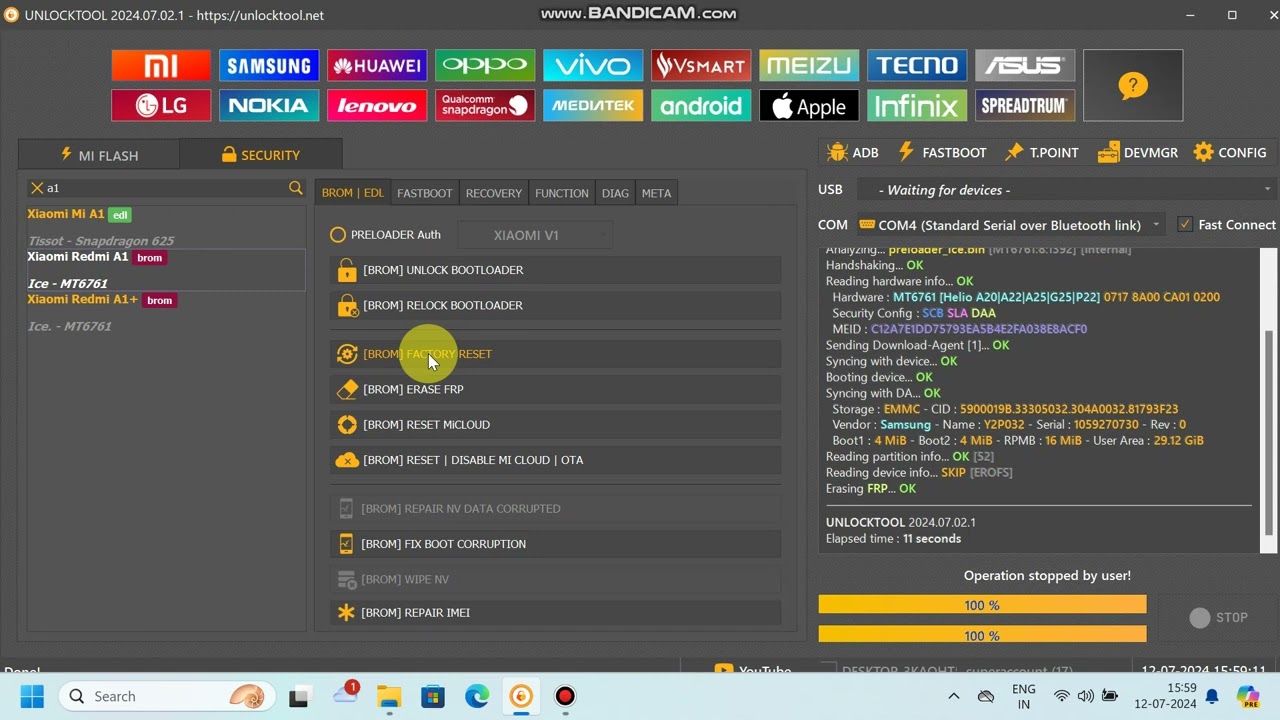The height and width of the screenshot is (720, 1280).
Task: Select the OPPO brand logo
Action: tap(485, 66)
